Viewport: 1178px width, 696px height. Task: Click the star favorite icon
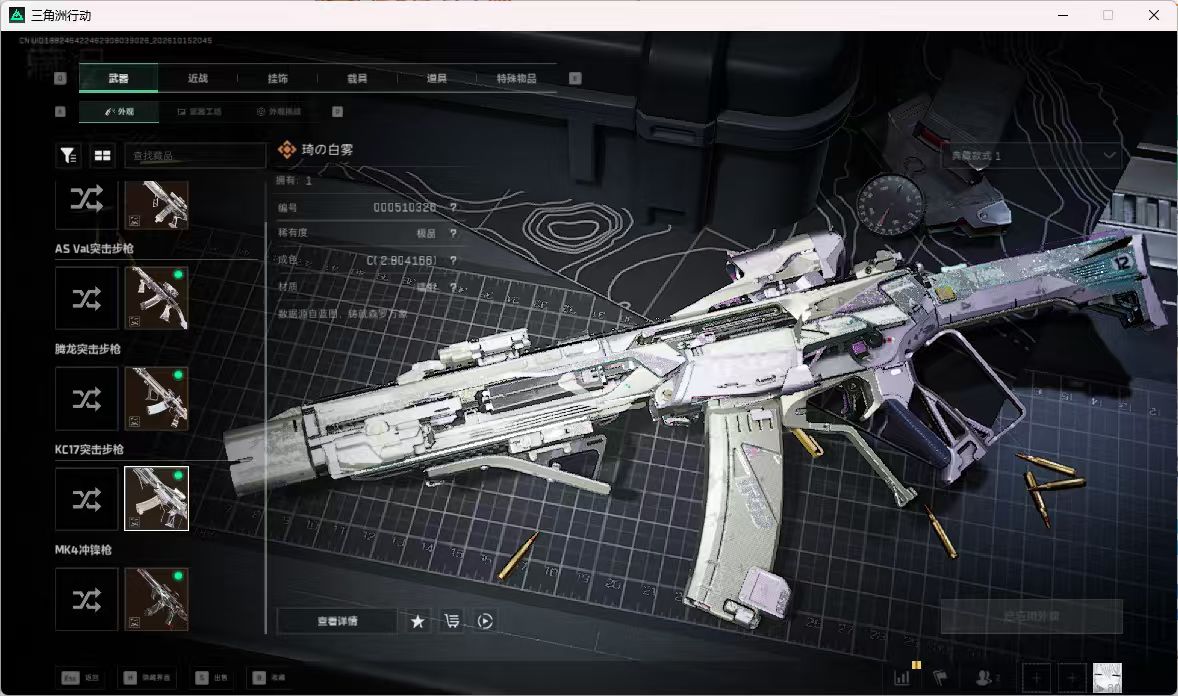point(418,621)
